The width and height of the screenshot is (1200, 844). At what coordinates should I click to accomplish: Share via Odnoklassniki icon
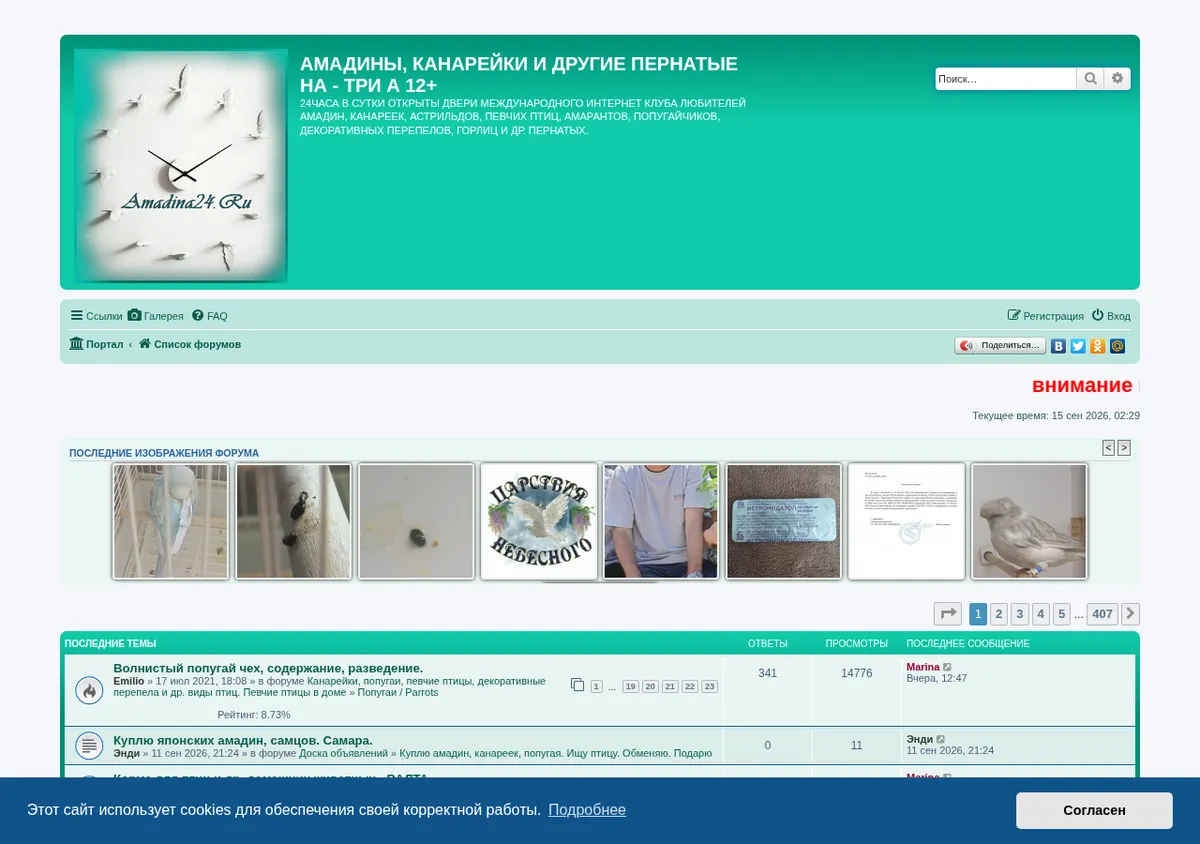[1098, 346]
